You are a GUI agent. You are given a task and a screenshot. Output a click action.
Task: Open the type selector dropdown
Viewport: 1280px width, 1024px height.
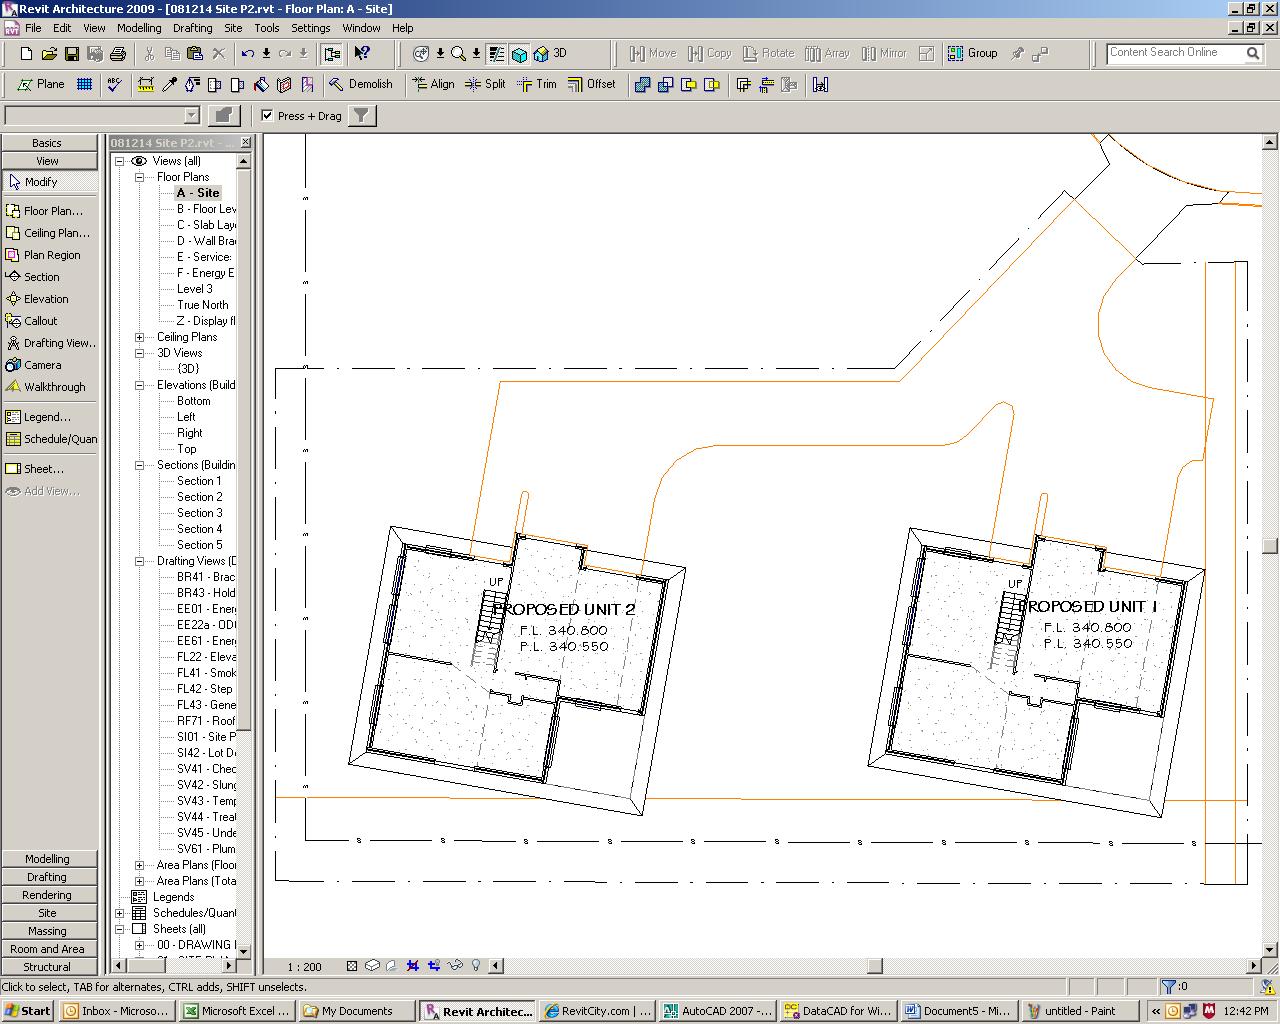click(192, 116)
